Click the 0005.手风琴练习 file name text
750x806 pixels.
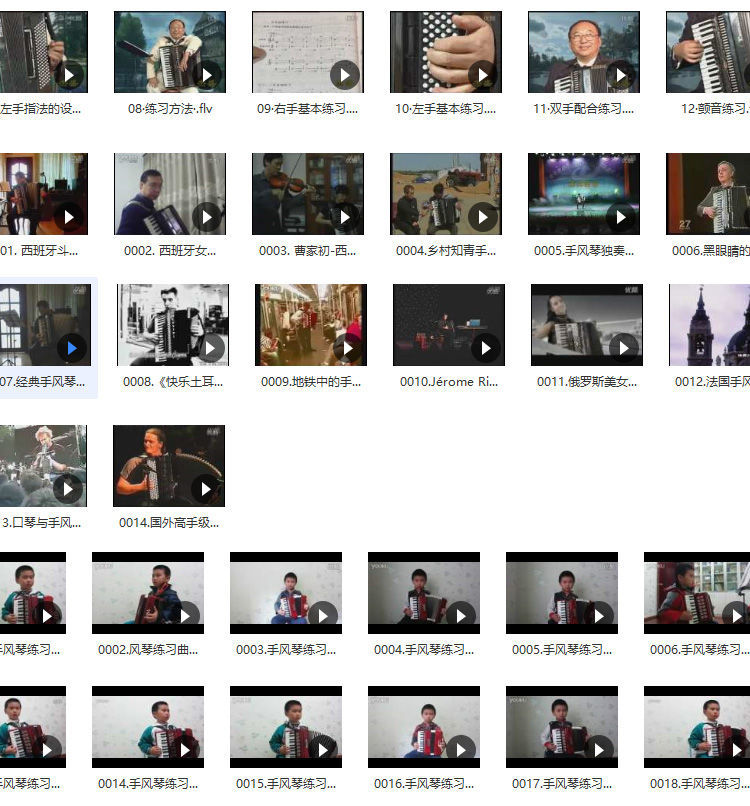(x=561, y=650)
